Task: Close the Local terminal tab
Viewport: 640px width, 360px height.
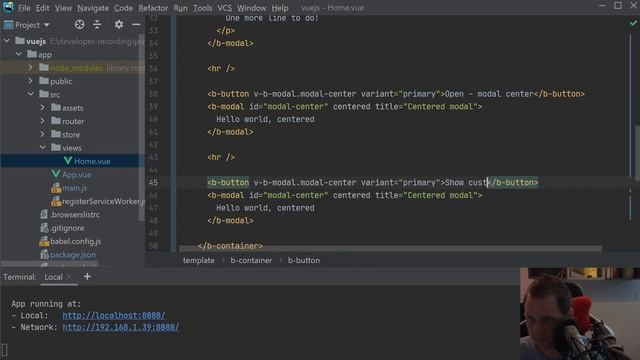Action: pos(69,277)
